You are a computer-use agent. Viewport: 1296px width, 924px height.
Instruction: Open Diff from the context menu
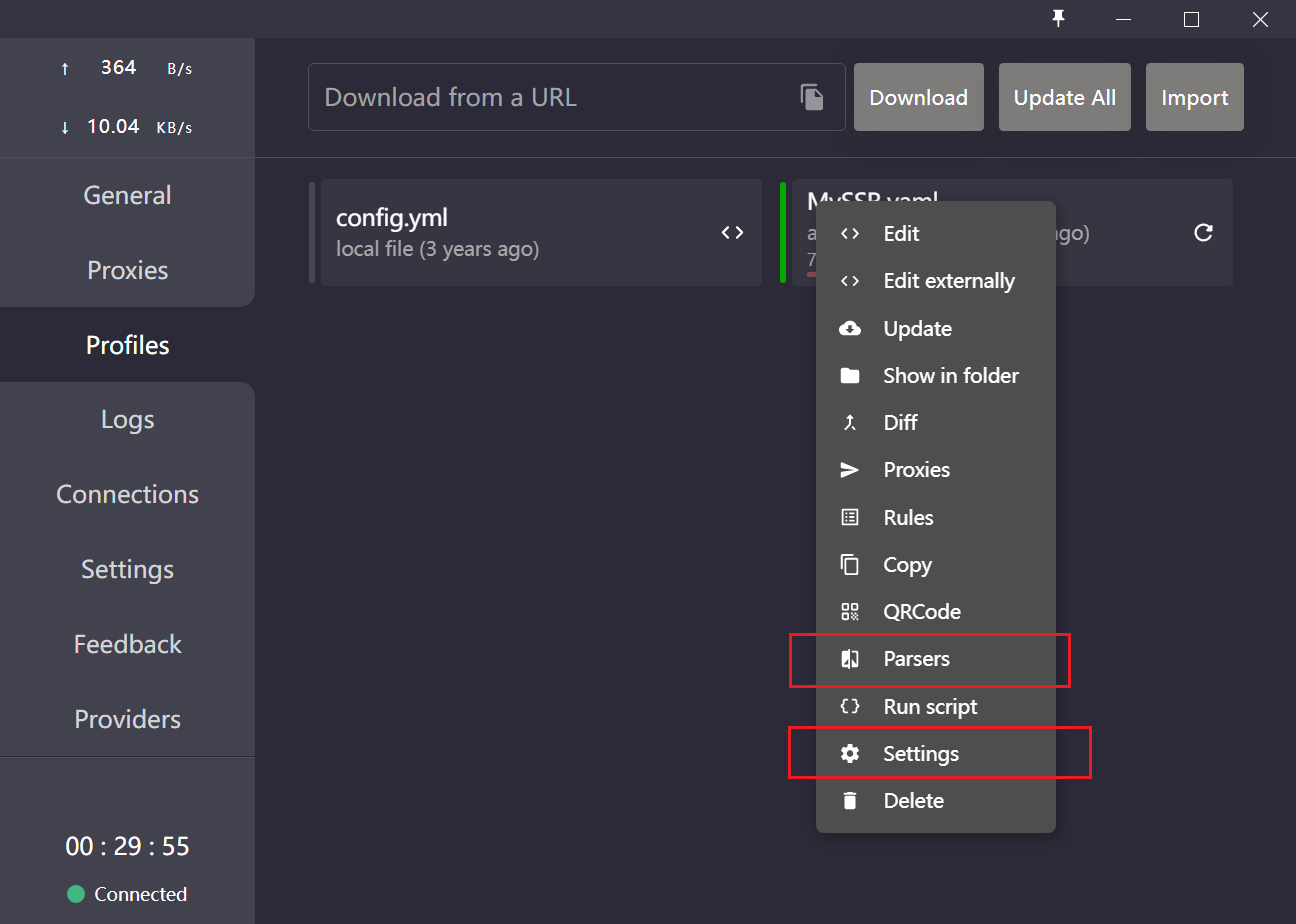click(900, 423)
